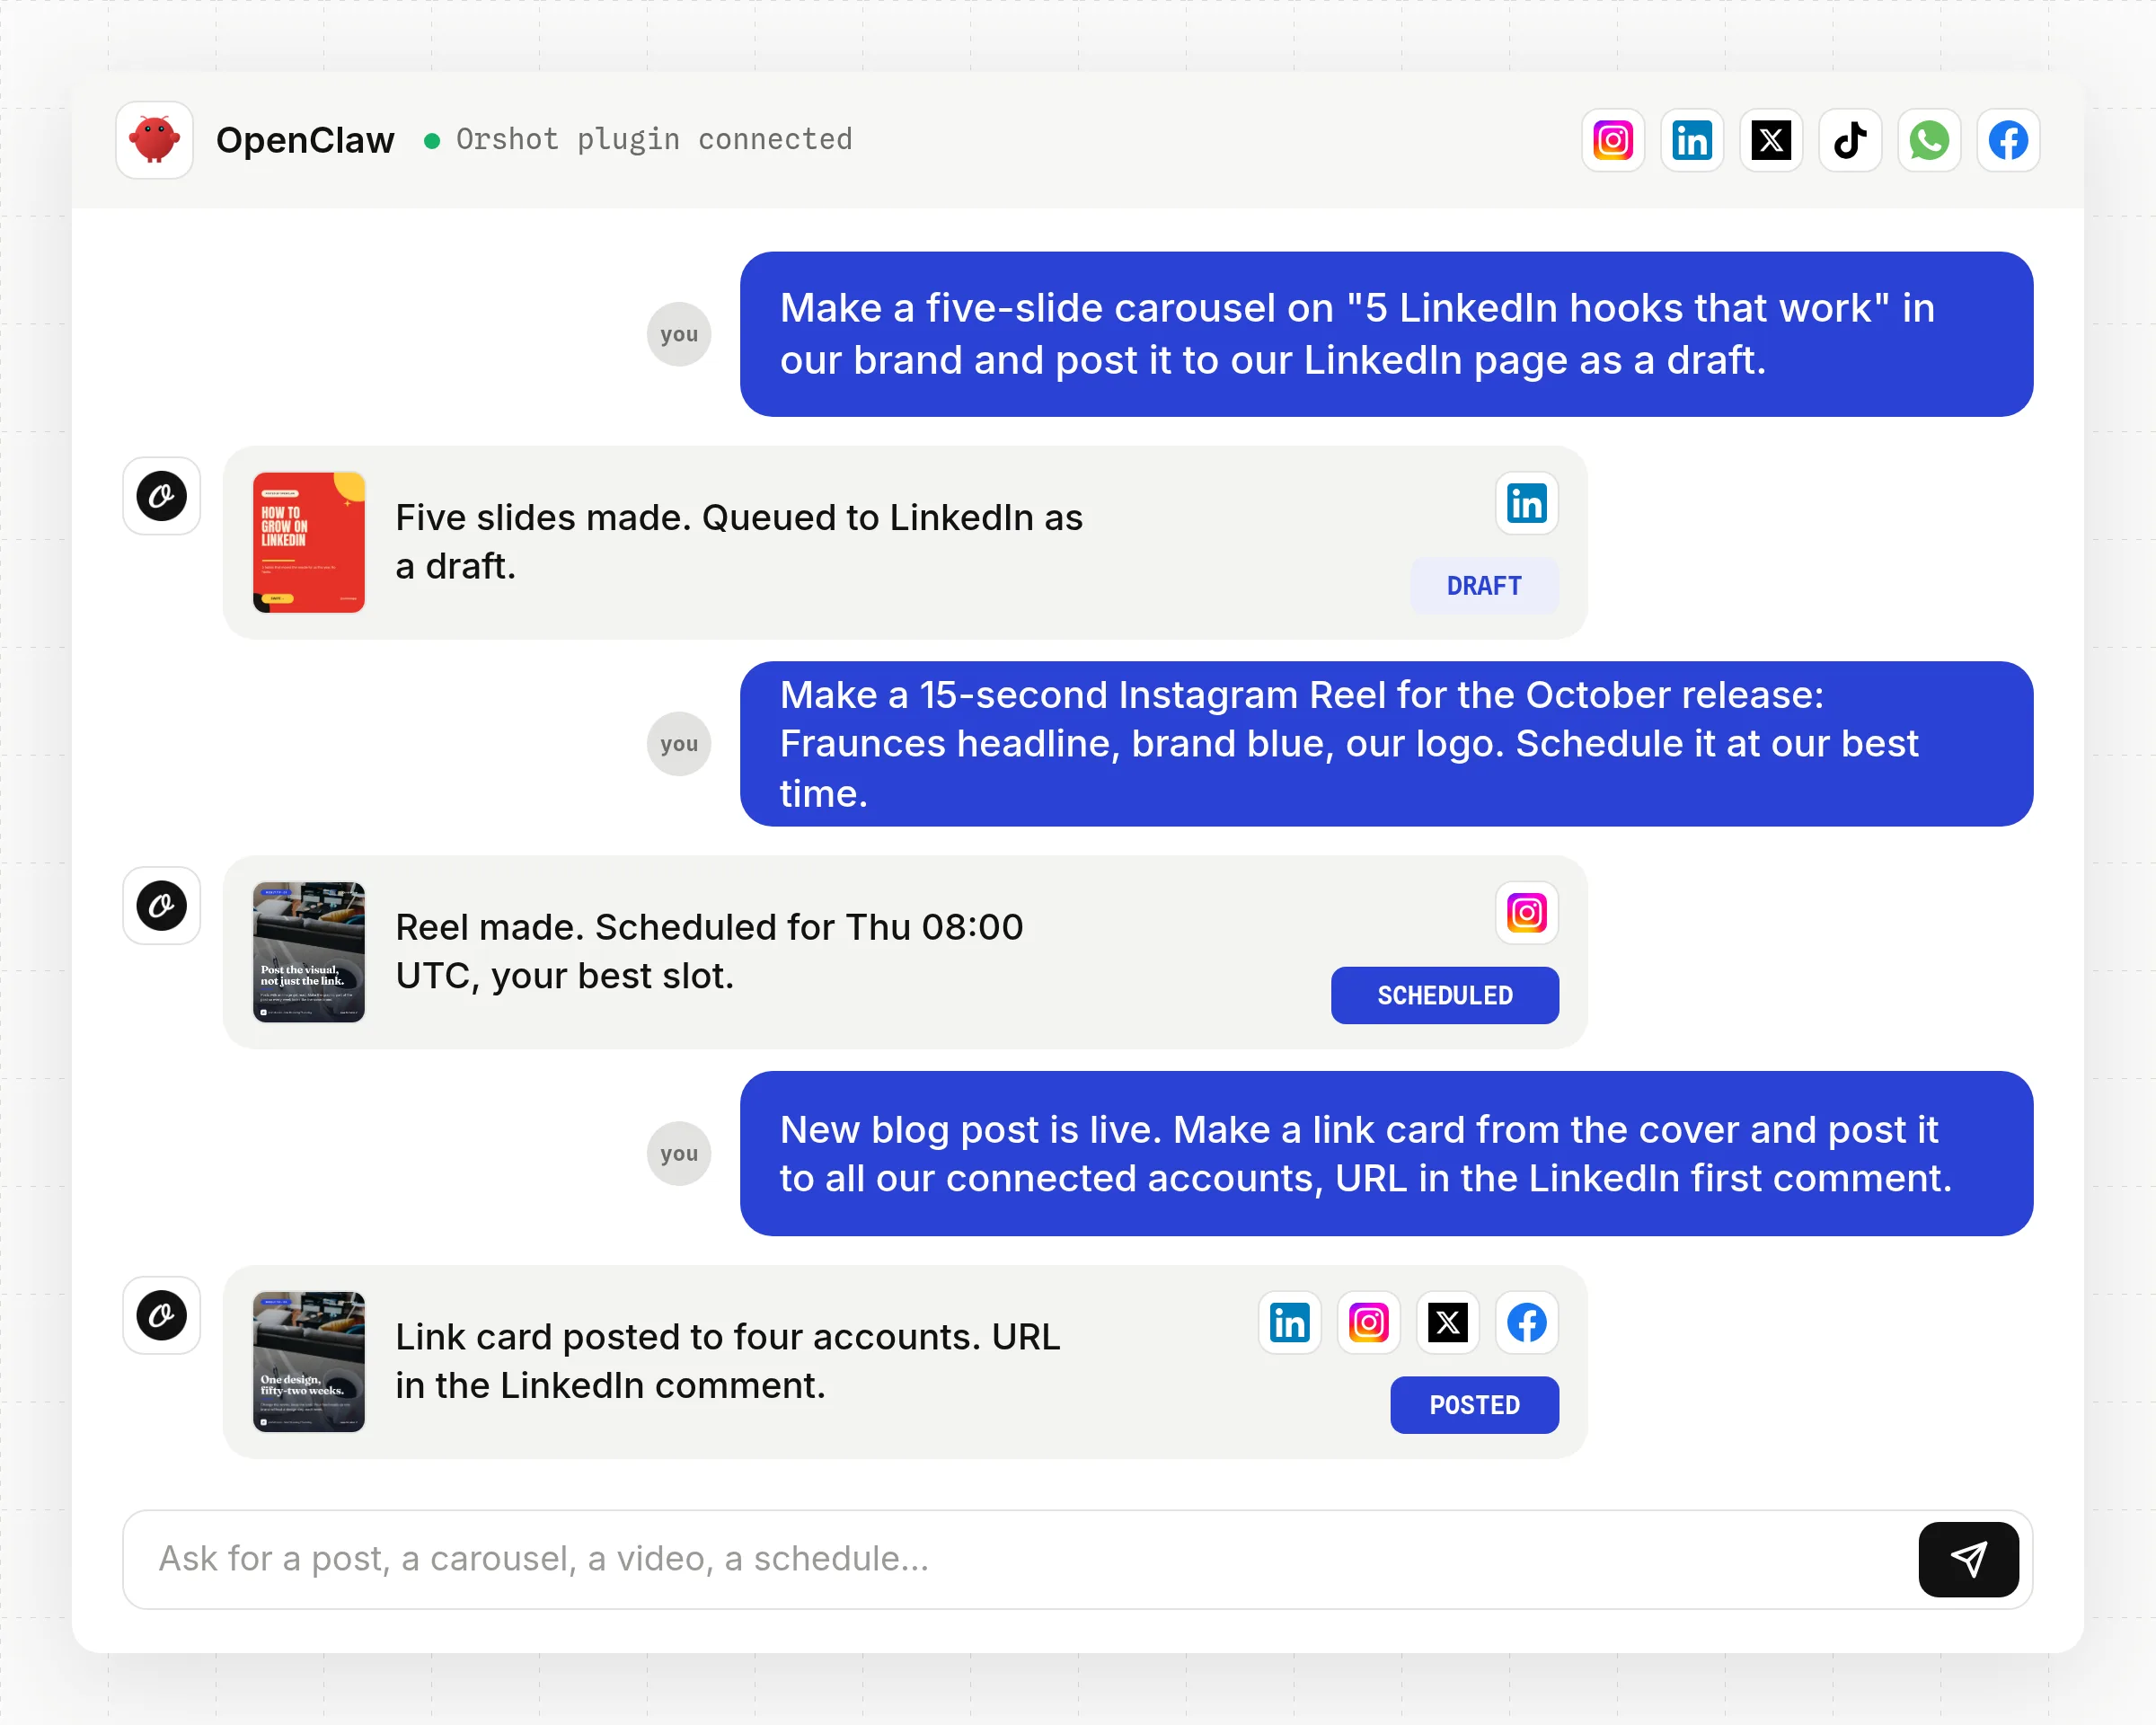
Task: Click the 'Reel made. Scheduled for Thu' reply text
Action: pyautogui.click(x=709, y=951)
